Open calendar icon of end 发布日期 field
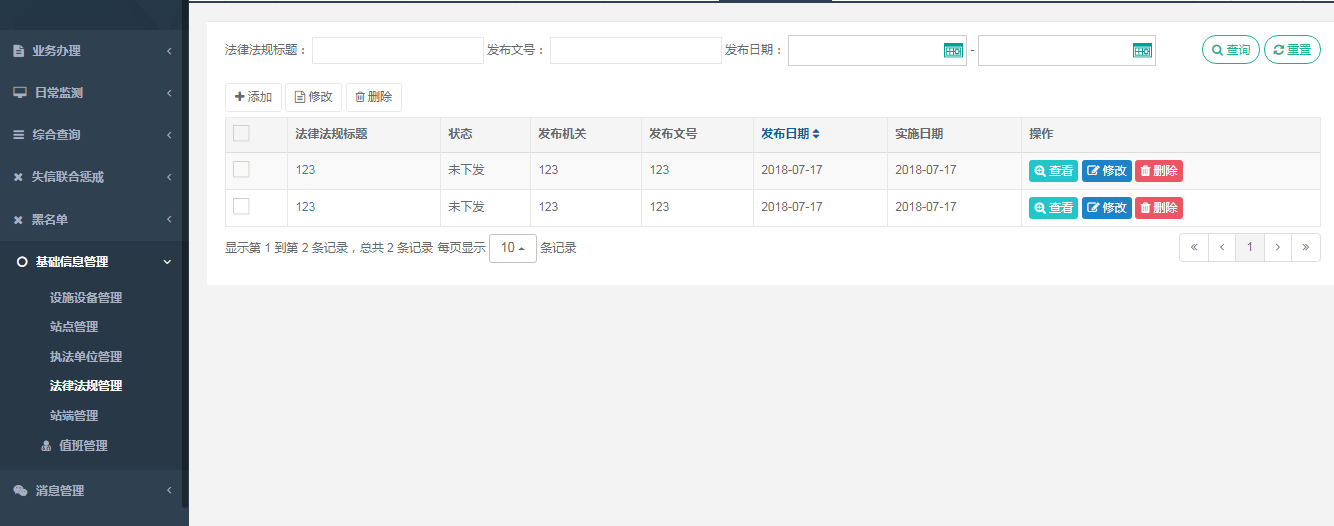This screenshot has width=1334, height=526. [x=1142, y=50]
